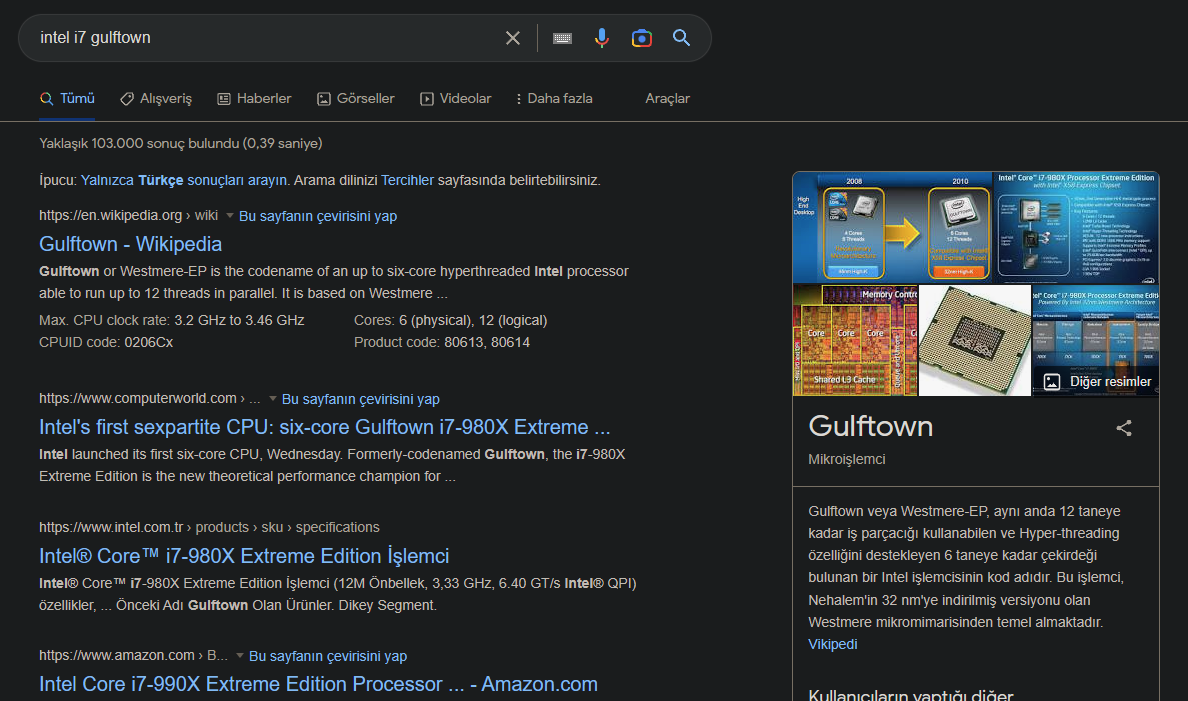Viewport: 1188px width, 701px height.
Task: Open the die shot Shared L3 Cache thumbnail
Action: [x=855, y=340]
